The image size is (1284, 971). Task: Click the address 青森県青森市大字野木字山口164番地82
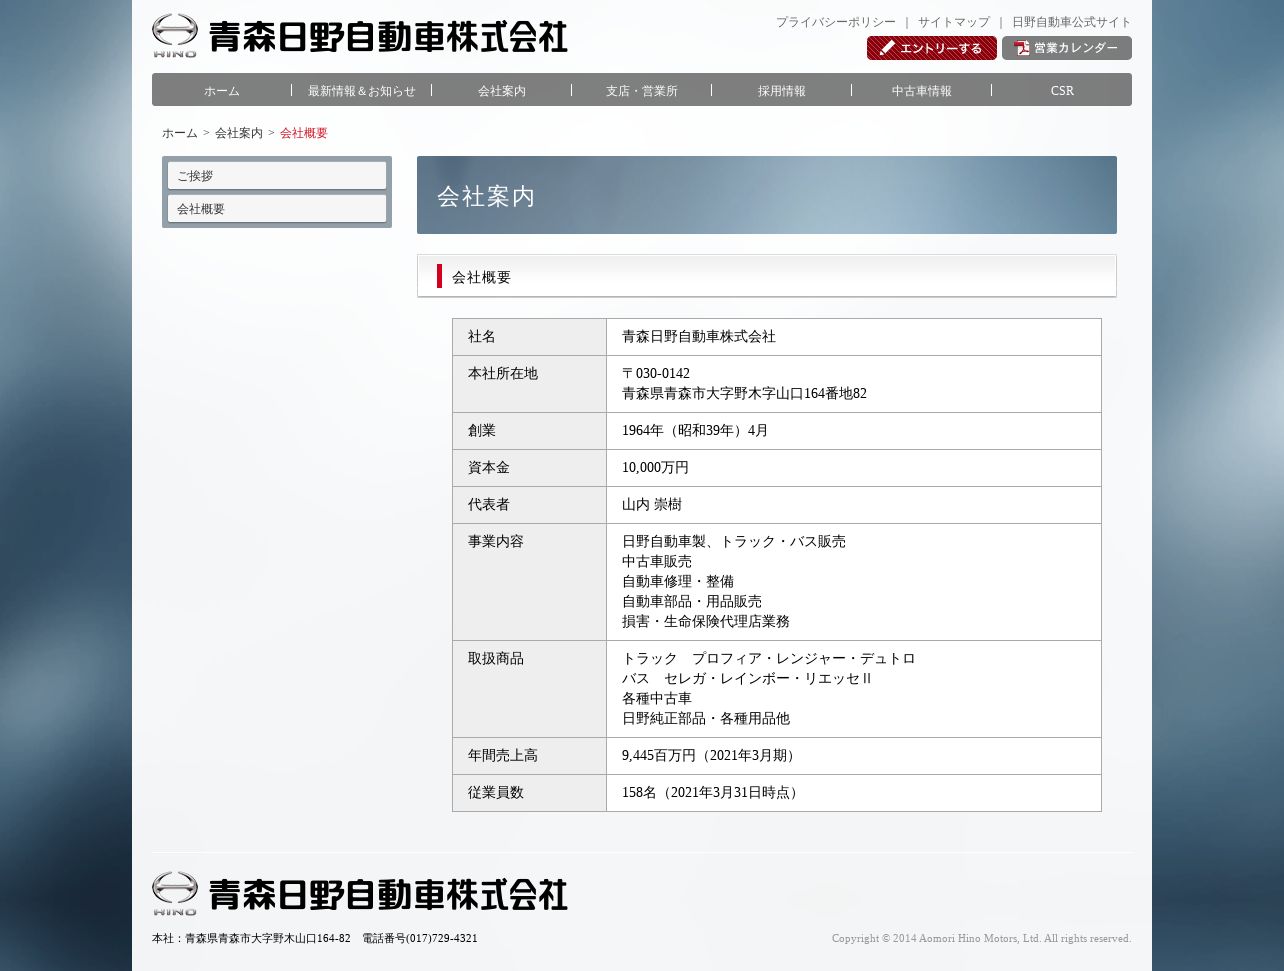click(x=744, y=394)
